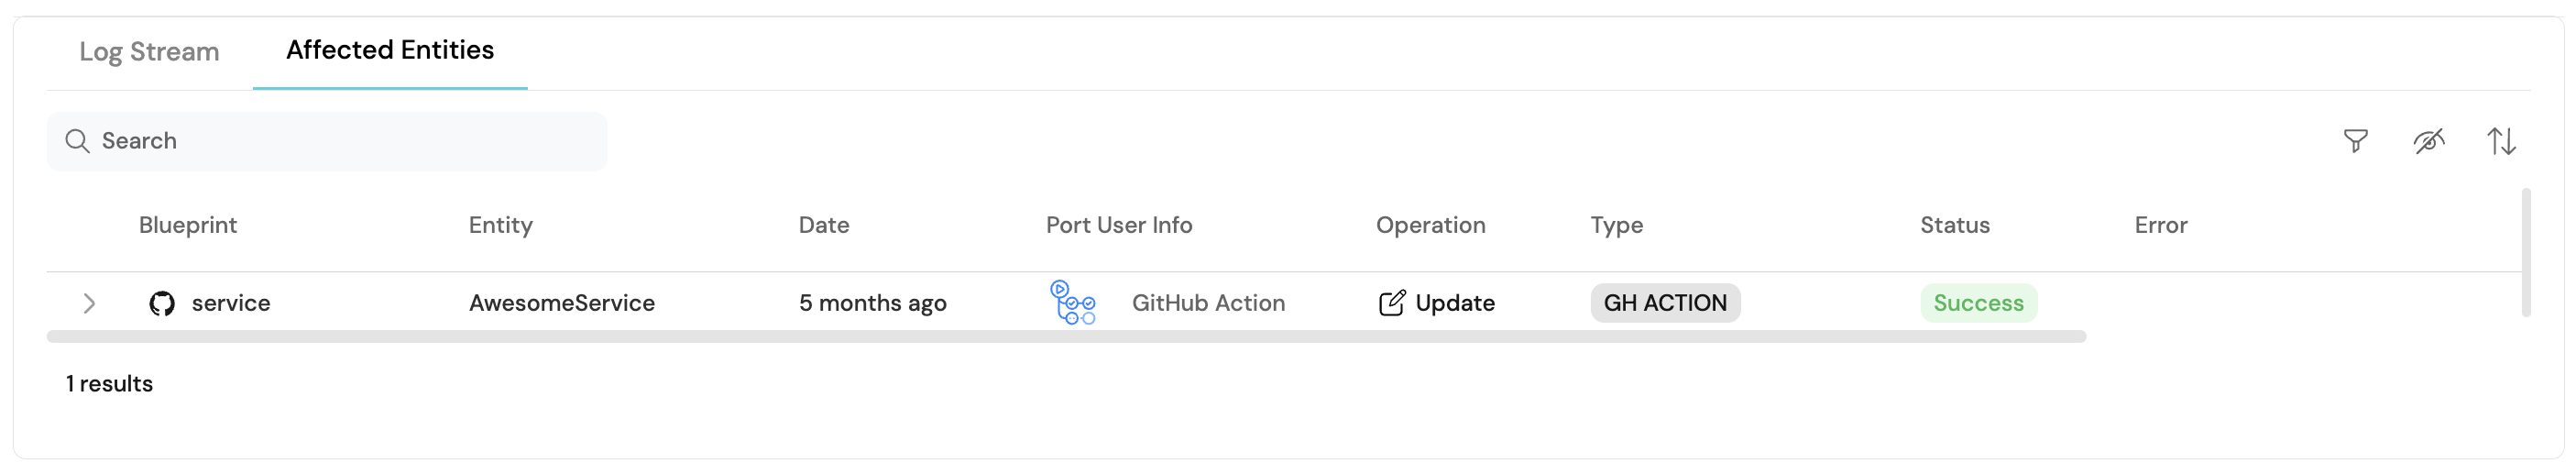2576x474 pixels.
Task: Click the Update pencil edit icon
Action: click(x=1391, y=303)
